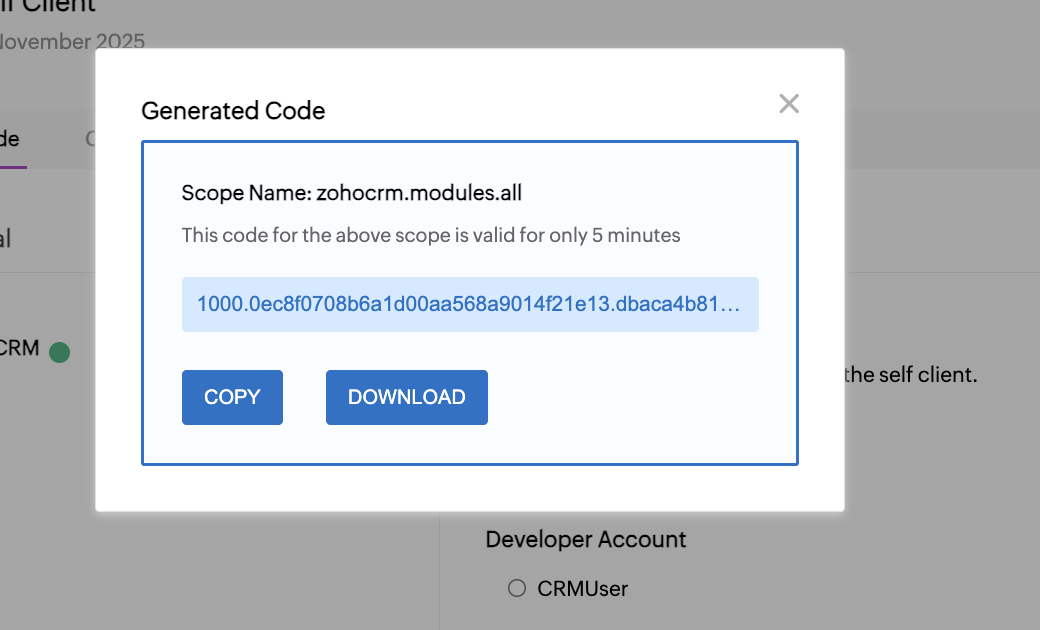This screenshot has height=630, width=1040.
Task: Copy the generated code
Action: [232, 397]
